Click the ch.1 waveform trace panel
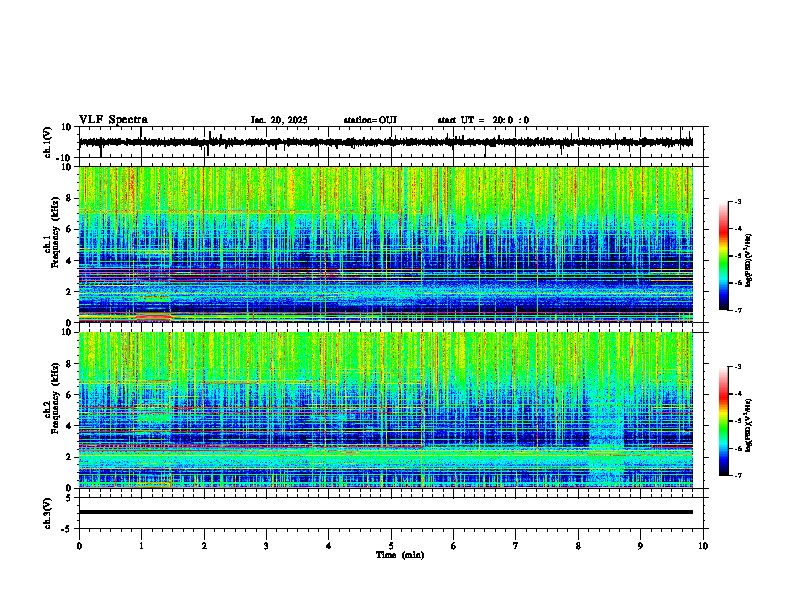Viewport: 792px width, 612px height. coord(393,142)
